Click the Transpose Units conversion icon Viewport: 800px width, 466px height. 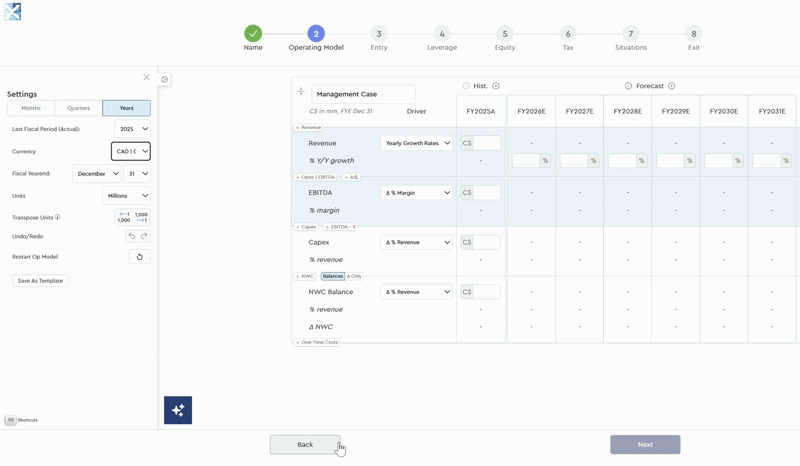pos(132,217)
